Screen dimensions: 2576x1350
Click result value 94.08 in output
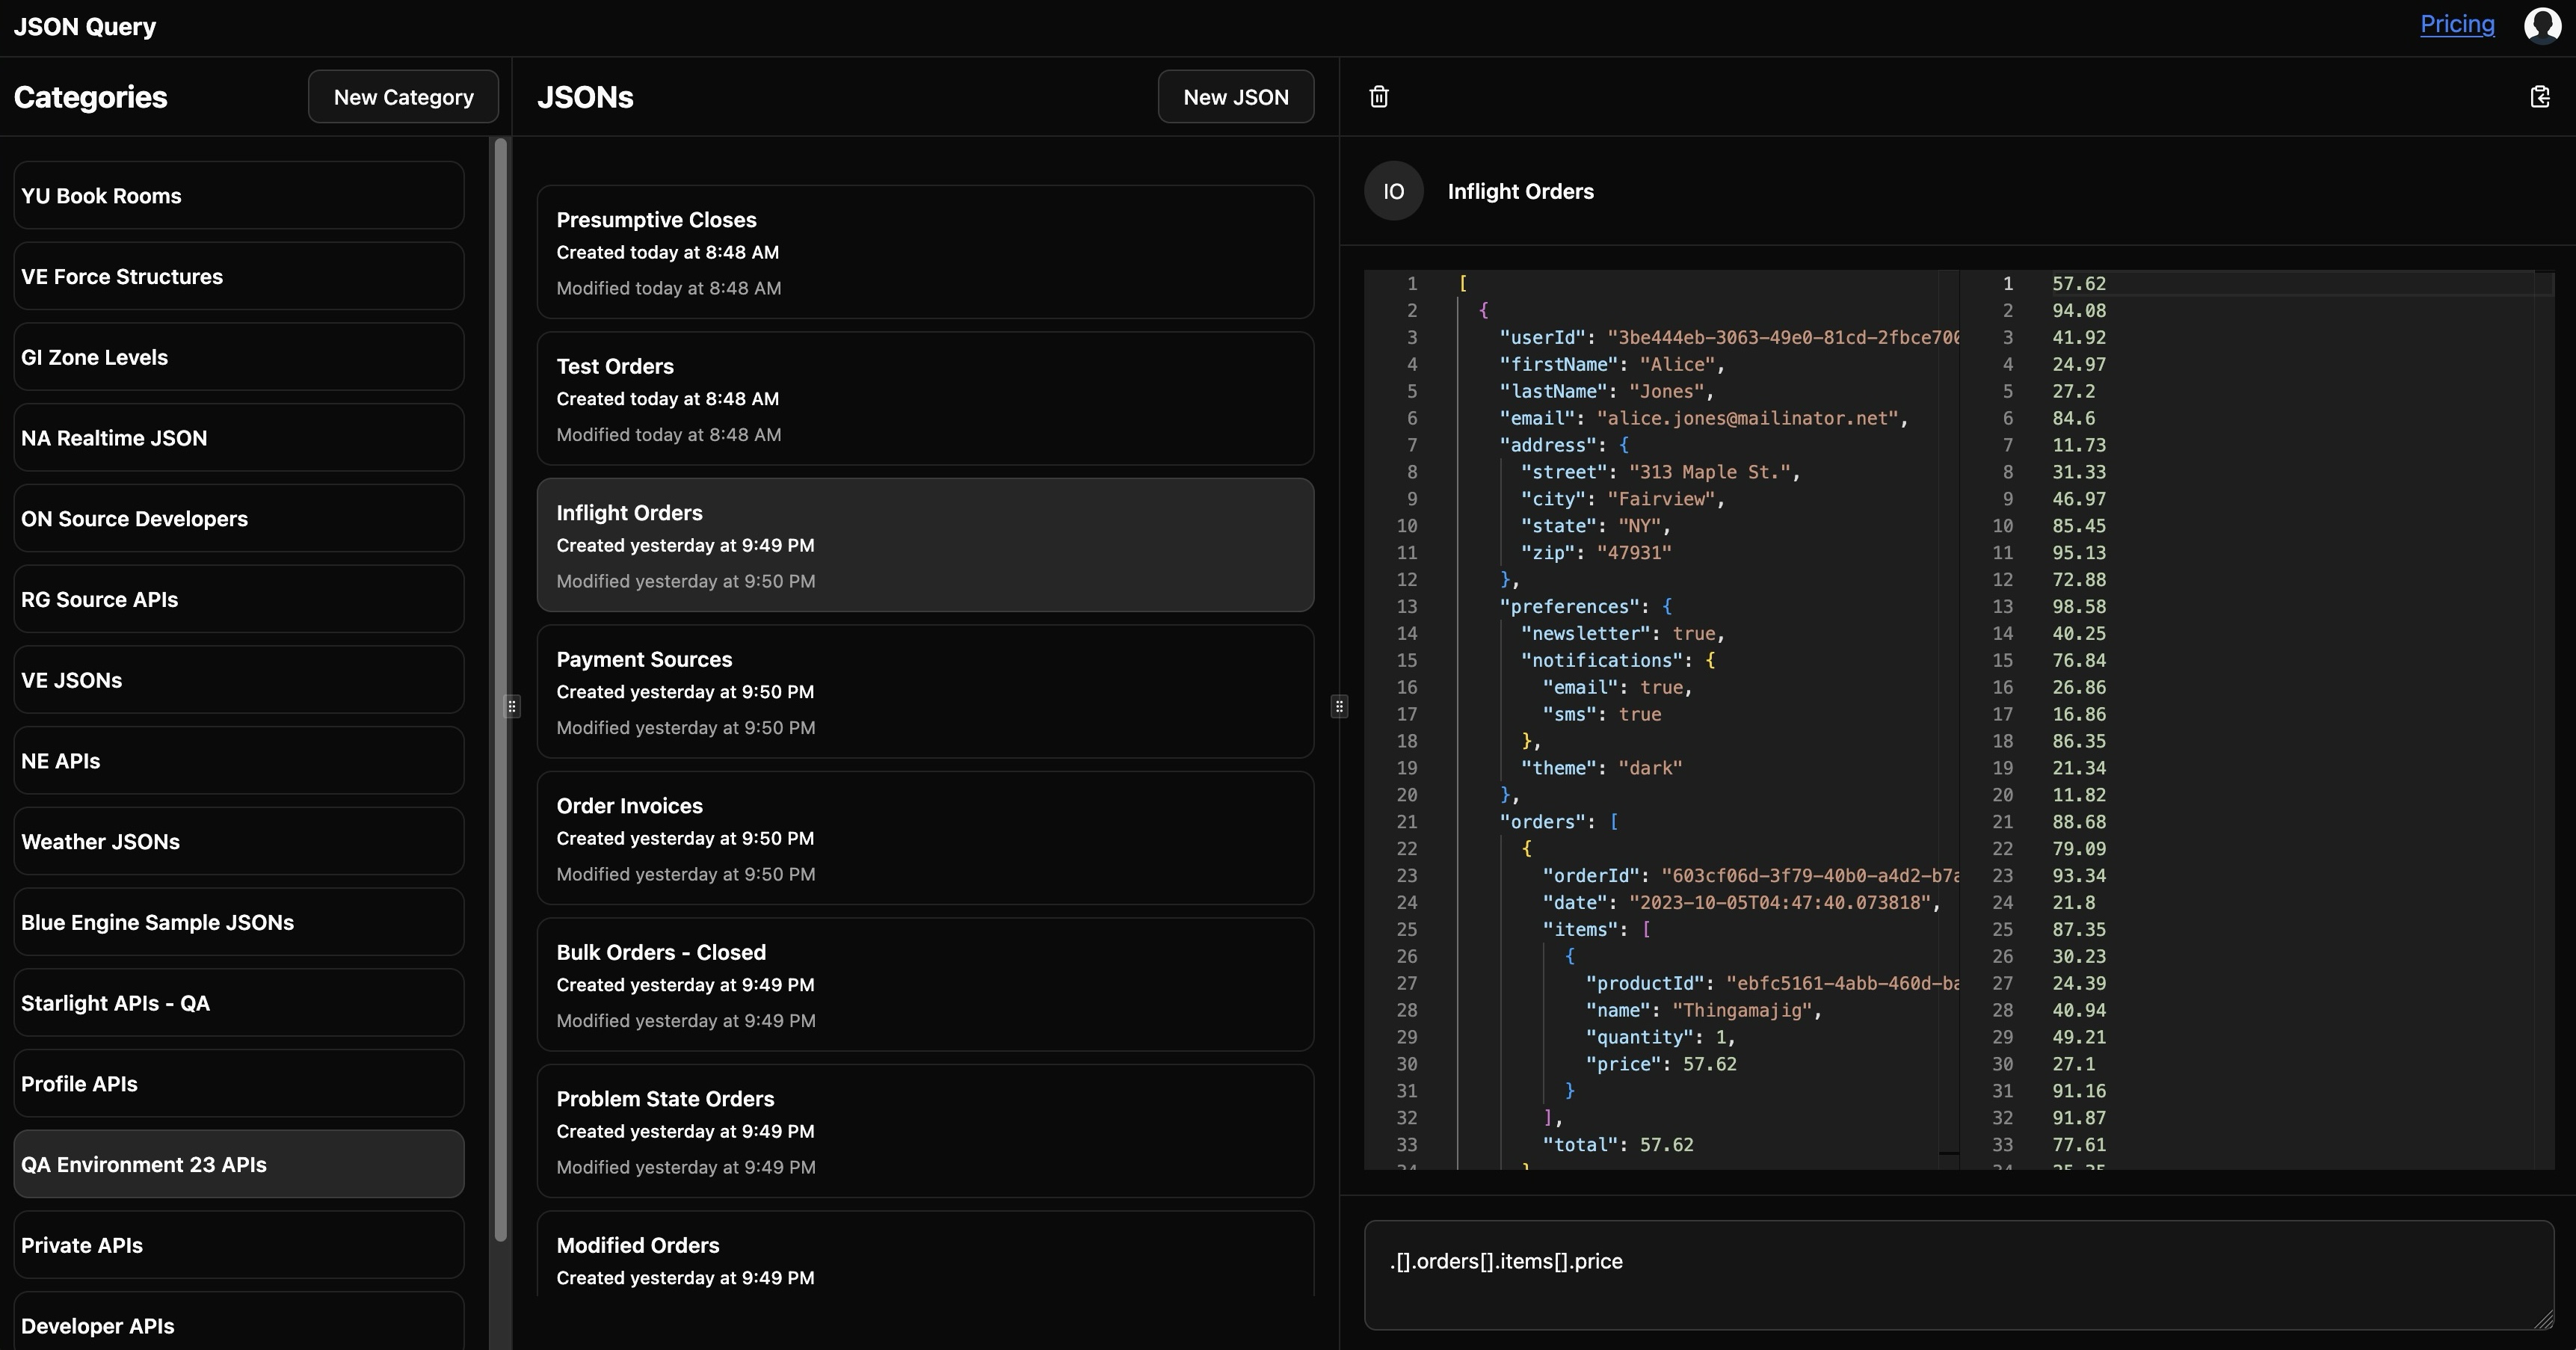pos(2079,311)
